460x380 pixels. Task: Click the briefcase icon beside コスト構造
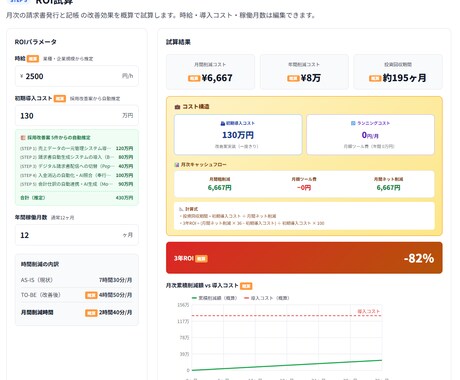tap(177, 107)
